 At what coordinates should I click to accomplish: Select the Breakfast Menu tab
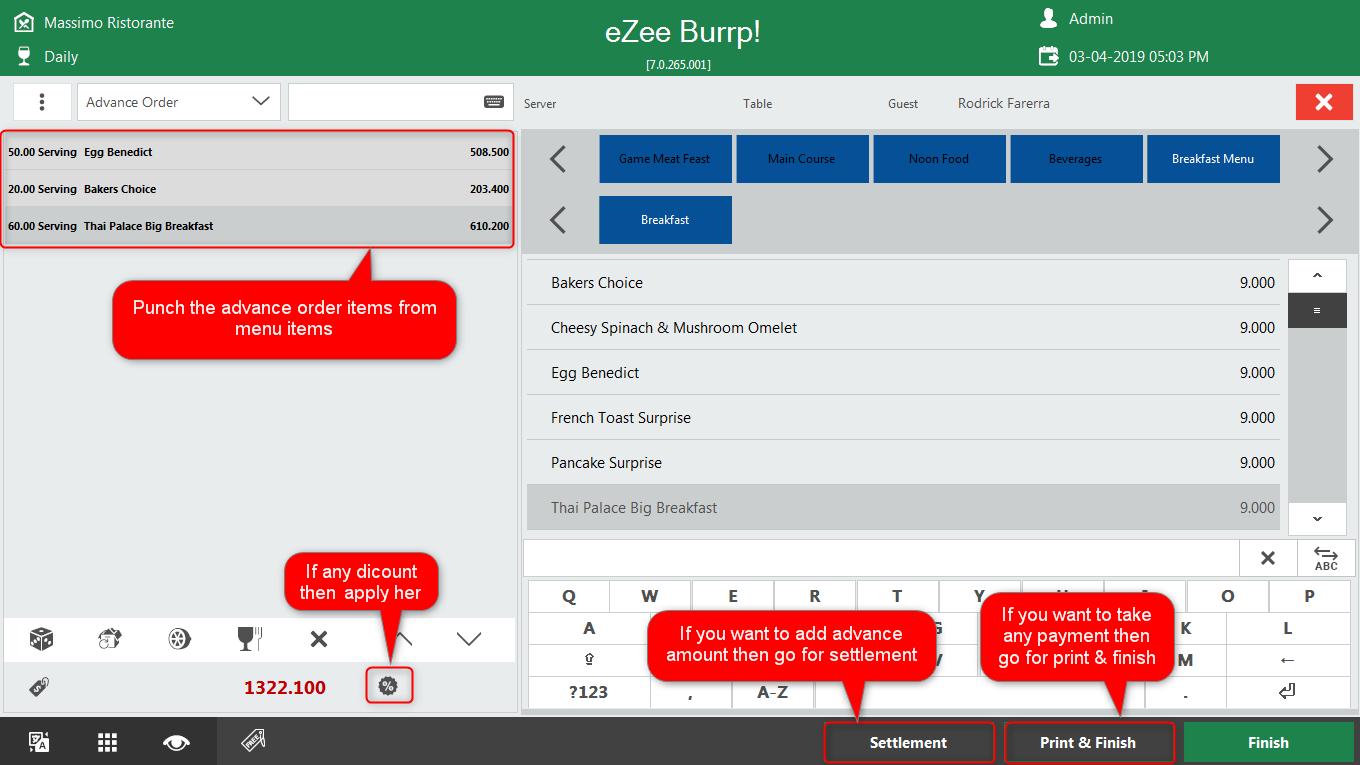1213,159
